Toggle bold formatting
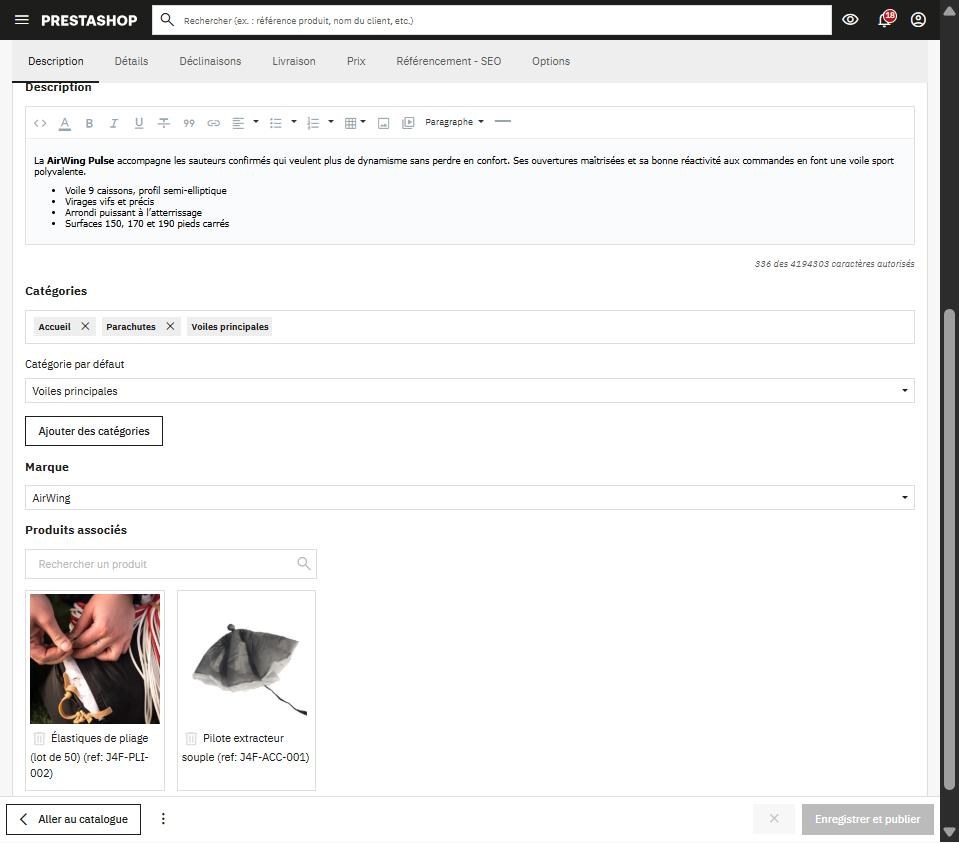 (x=89, y=123)
